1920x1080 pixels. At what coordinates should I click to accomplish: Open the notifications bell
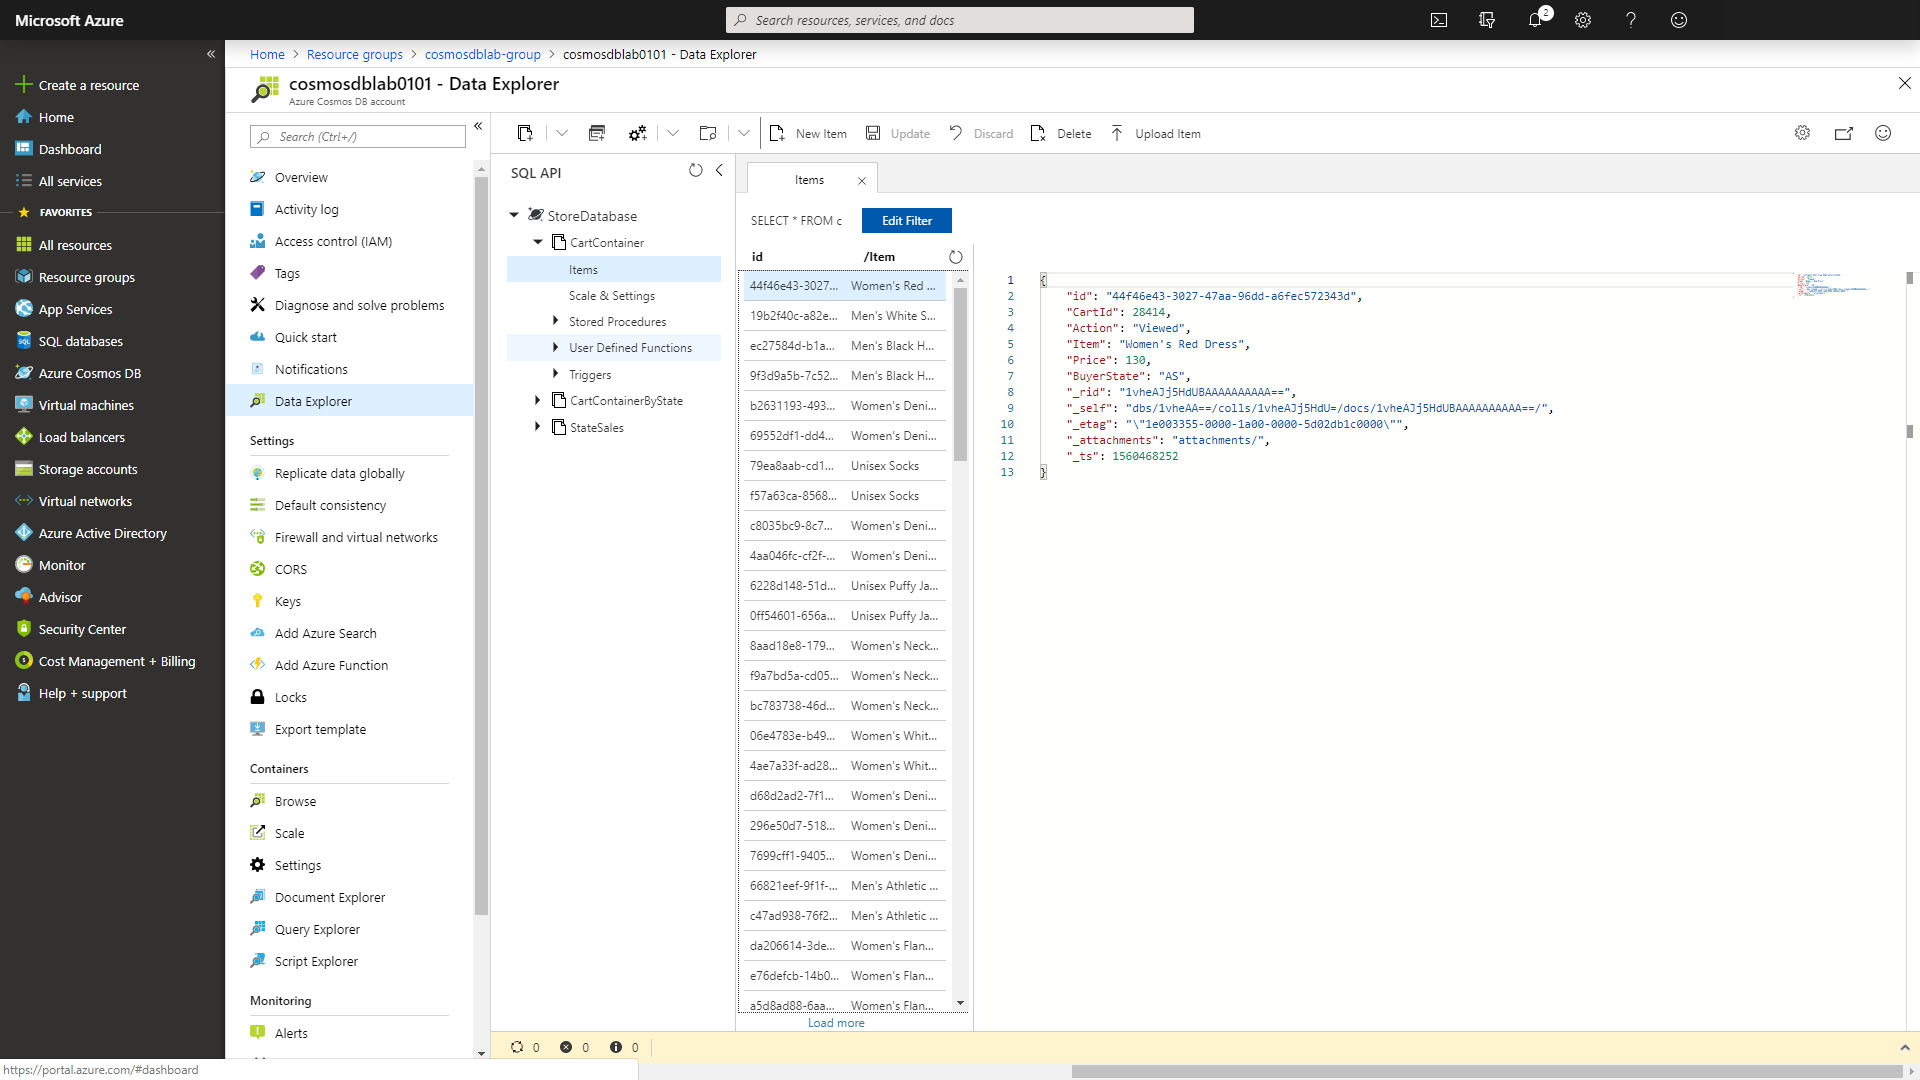coord(1535,20)
